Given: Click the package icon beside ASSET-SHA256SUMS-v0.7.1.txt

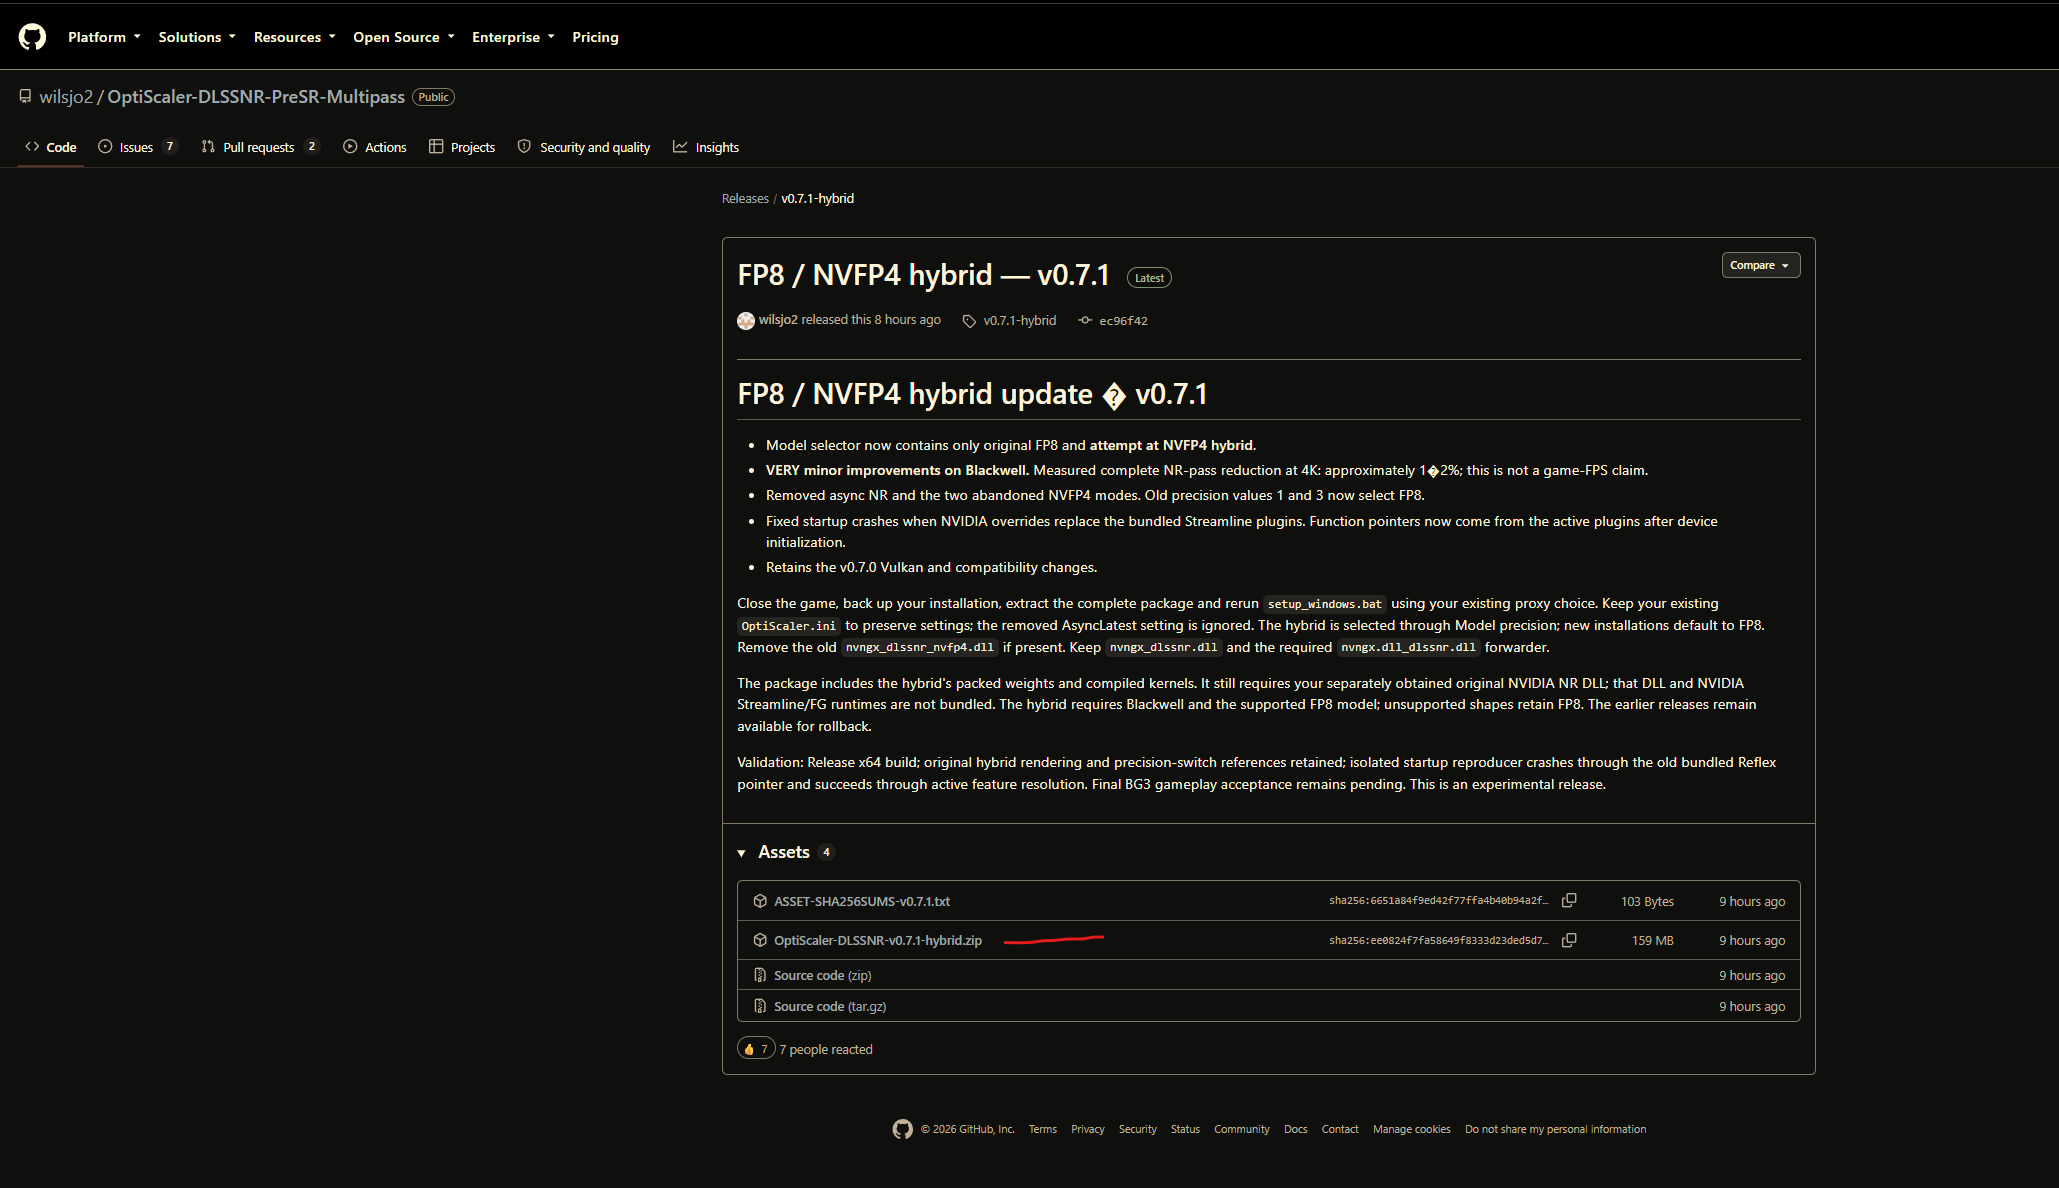Looking at the screenshot, I should (760, 901).
